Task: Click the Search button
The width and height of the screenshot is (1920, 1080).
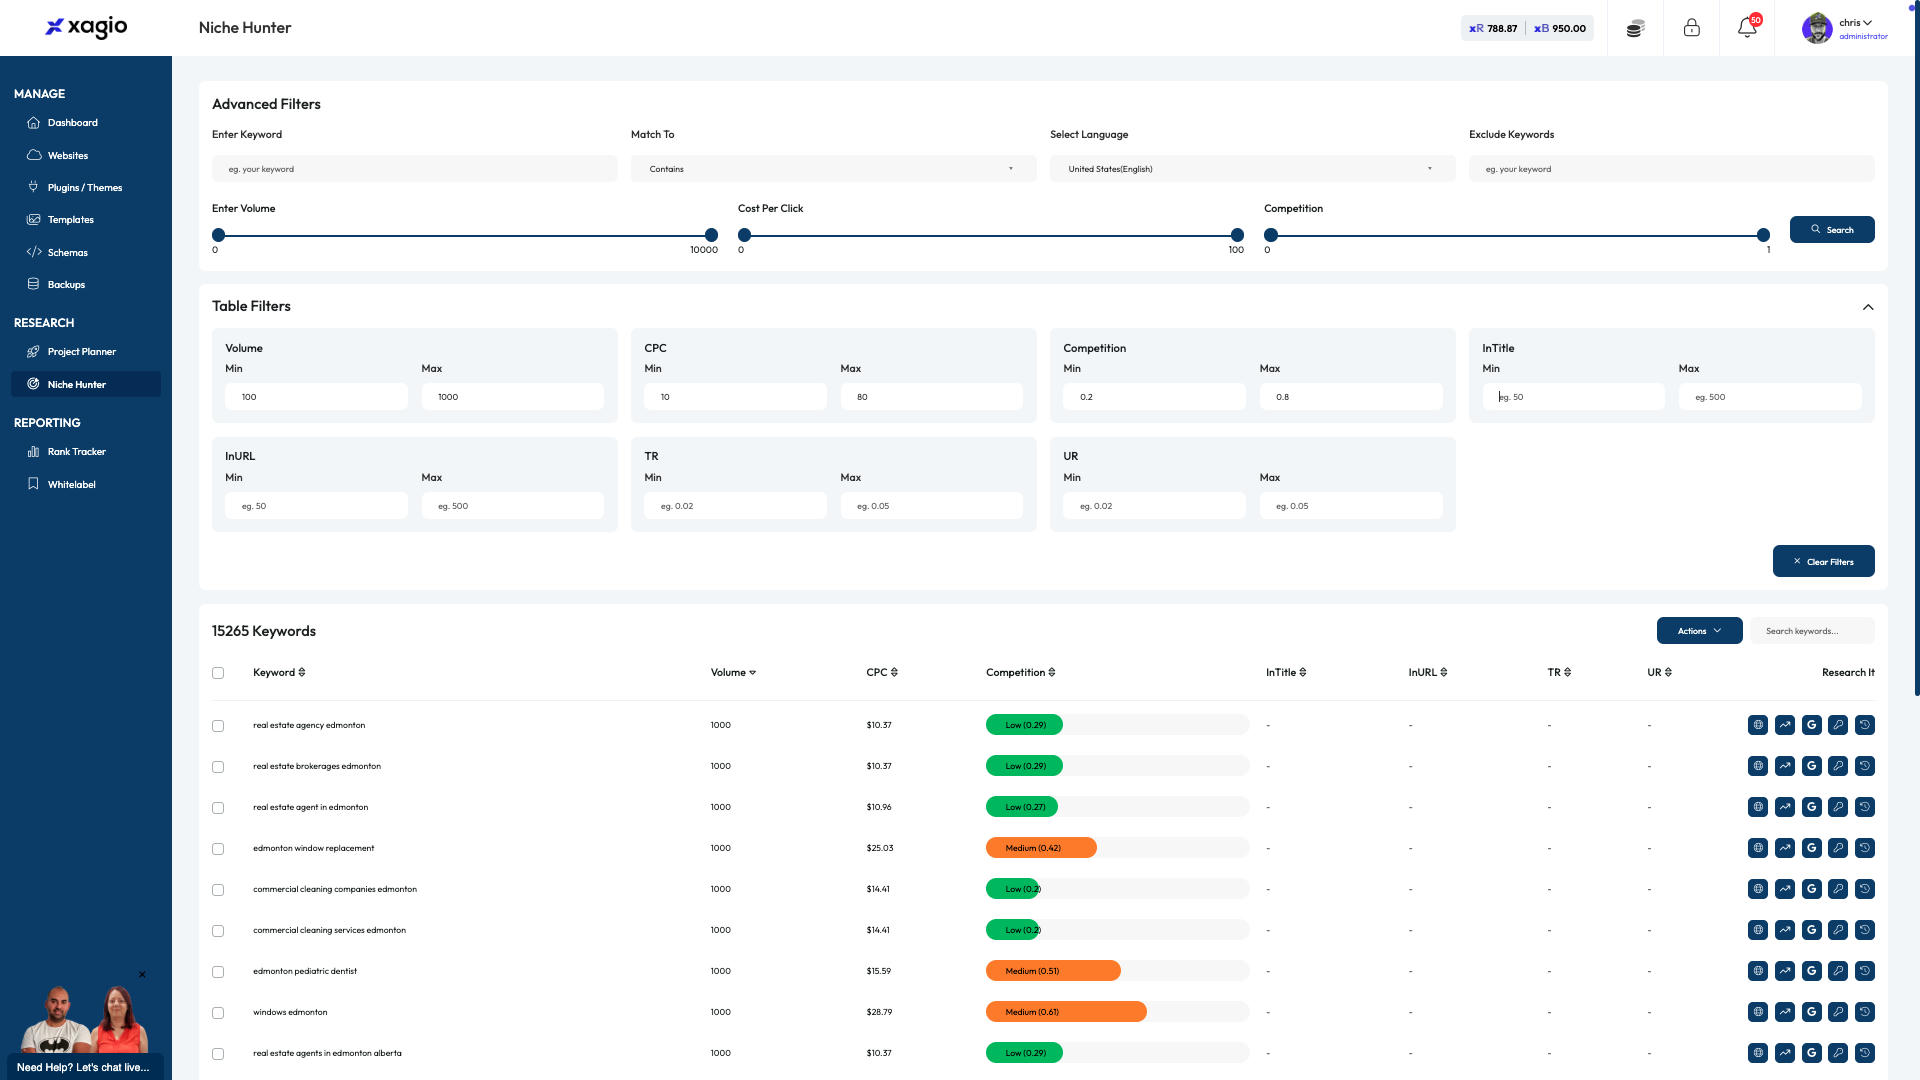Action: point(1831,230)
